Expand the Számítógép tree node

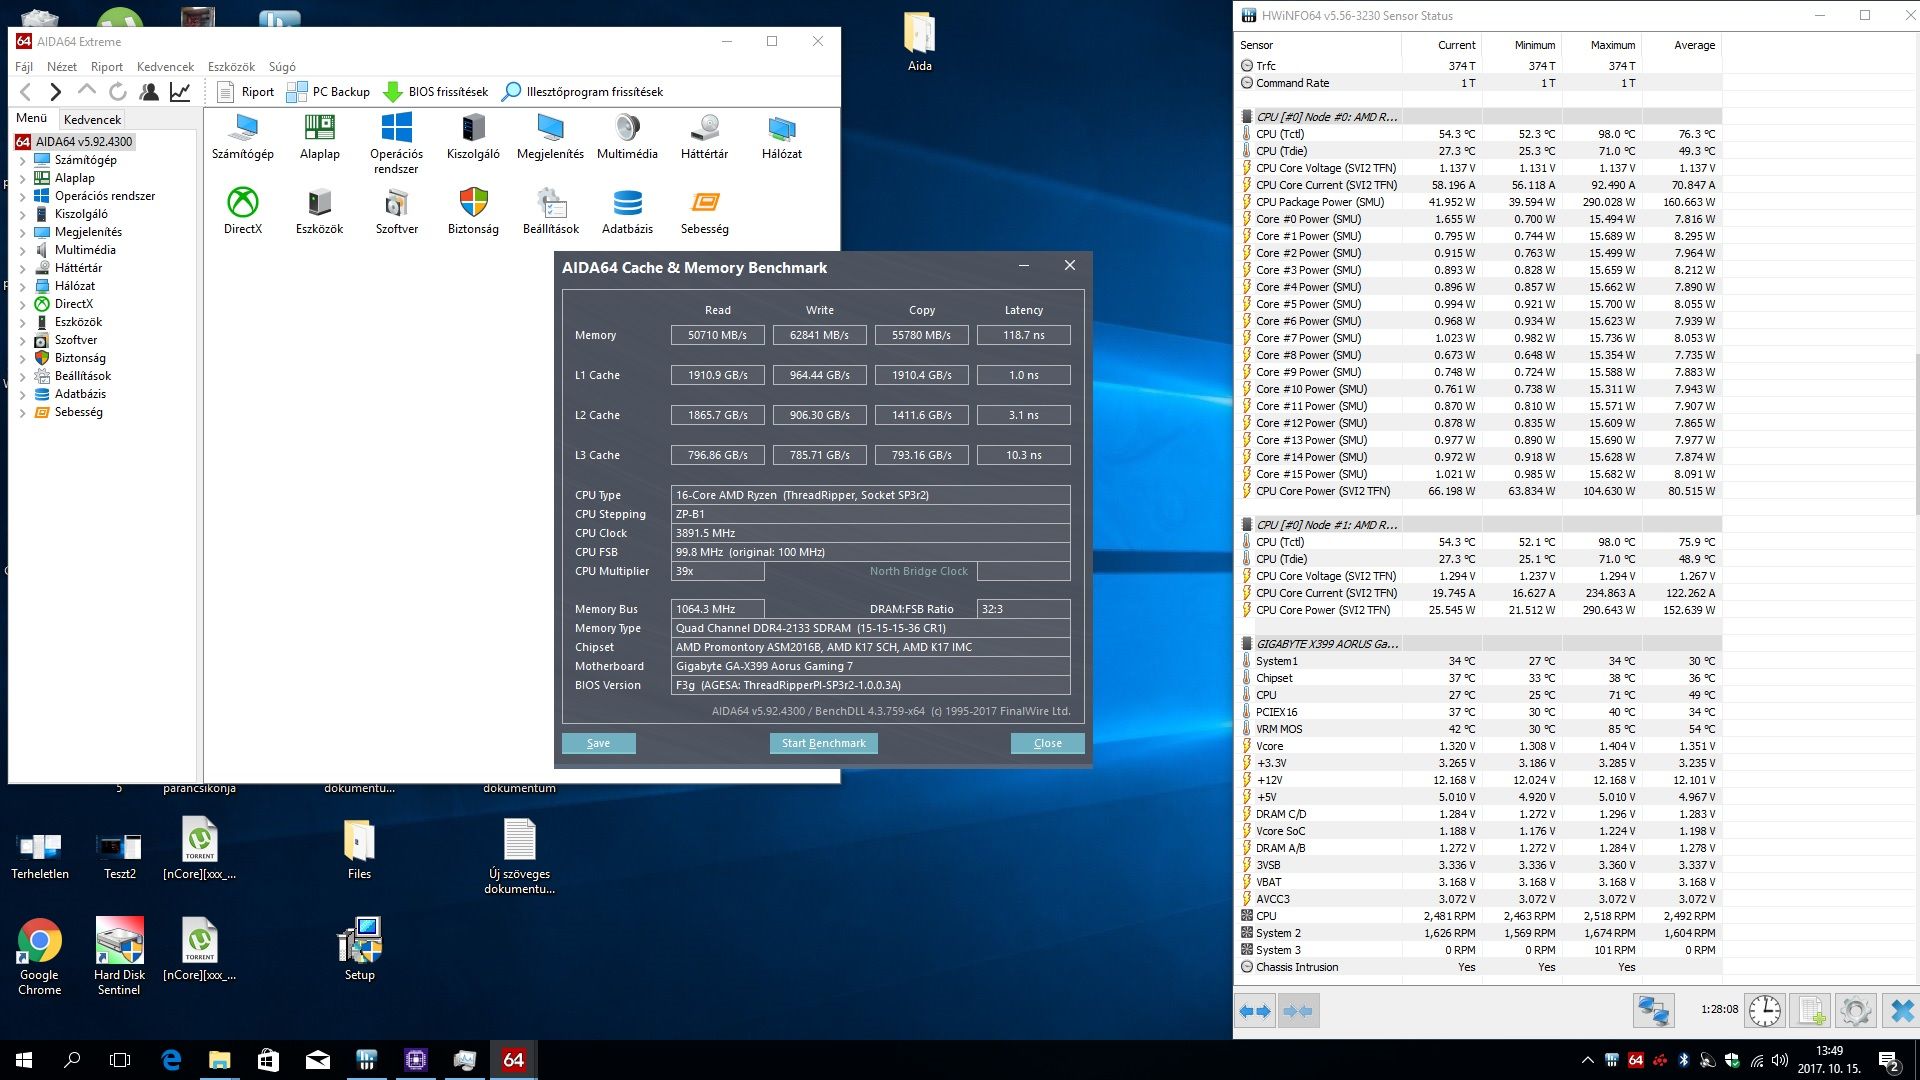click(23, 161)
